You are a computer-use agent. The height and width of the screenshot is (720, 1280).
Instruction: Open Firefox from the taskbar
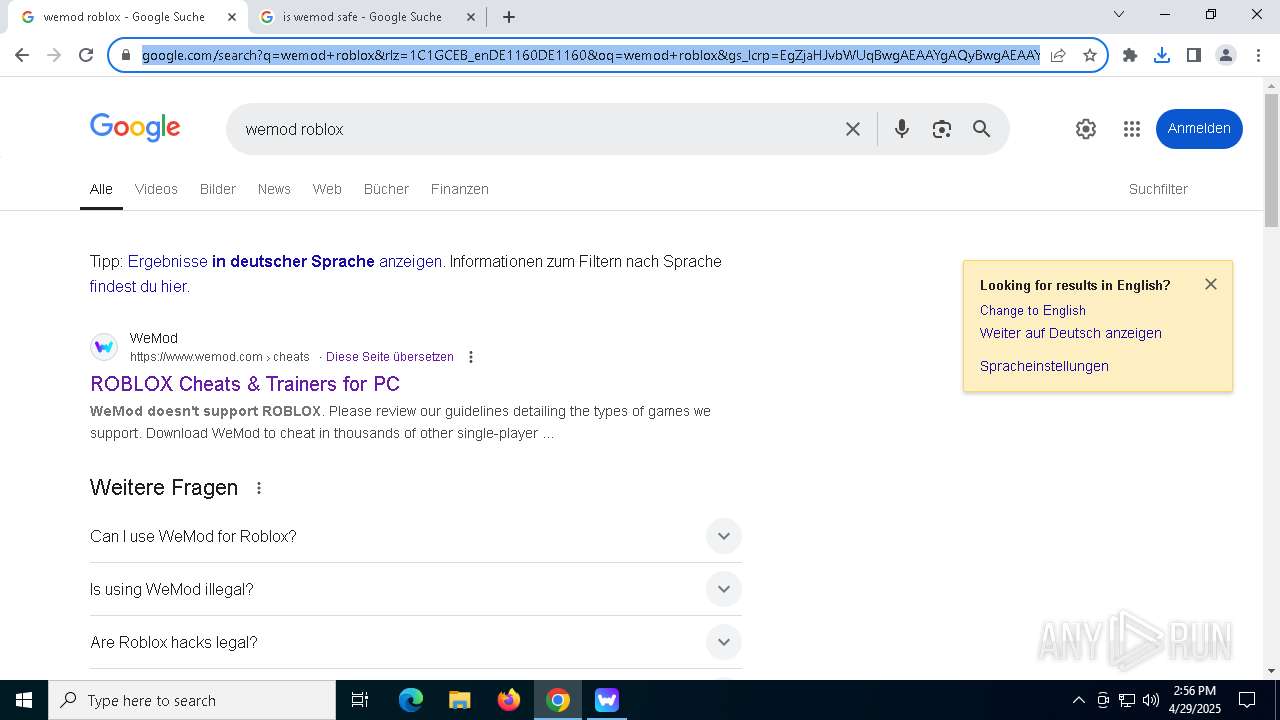(509, 700)
